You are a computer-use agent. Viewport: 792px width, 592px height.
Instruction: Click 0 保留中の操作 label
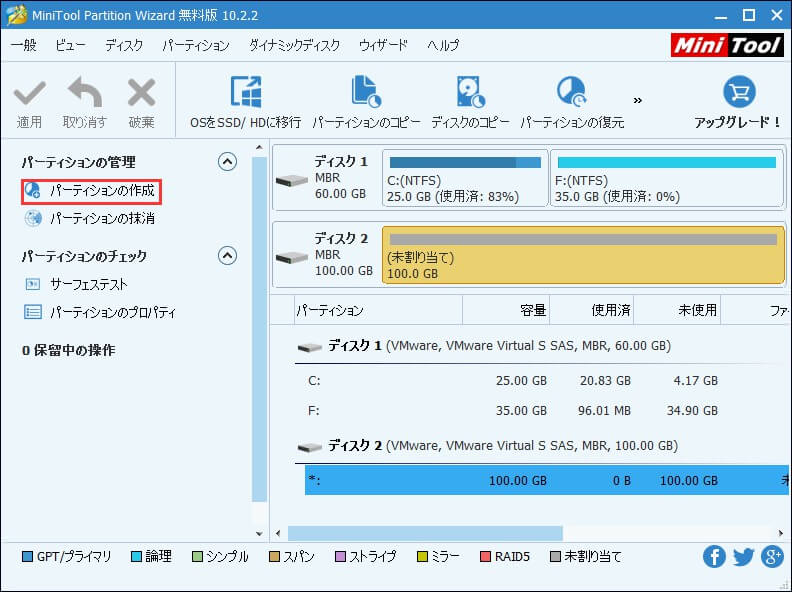(x=69, y=351)
